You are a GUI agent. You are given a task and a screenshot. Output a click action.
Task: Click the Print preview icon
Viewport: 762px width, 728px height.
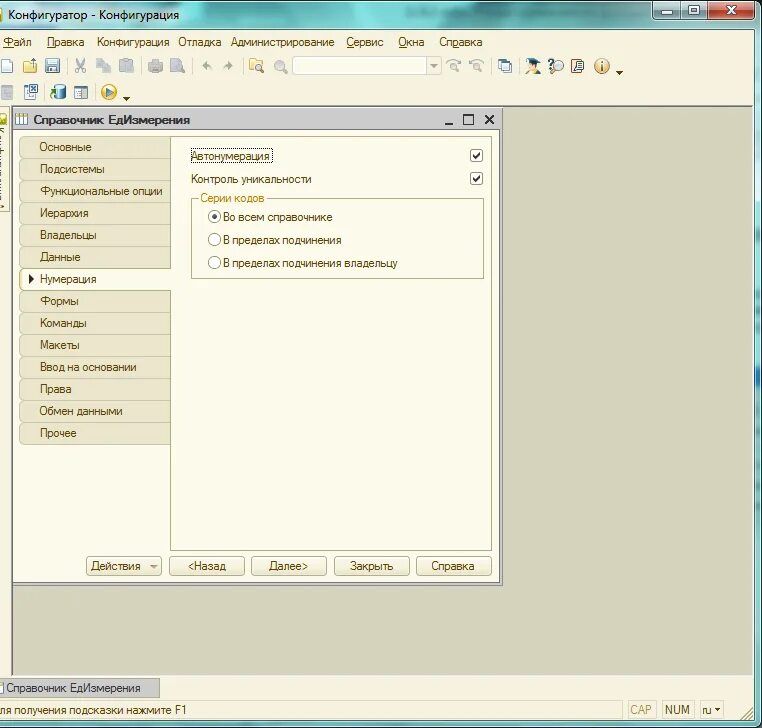(178, 66)
